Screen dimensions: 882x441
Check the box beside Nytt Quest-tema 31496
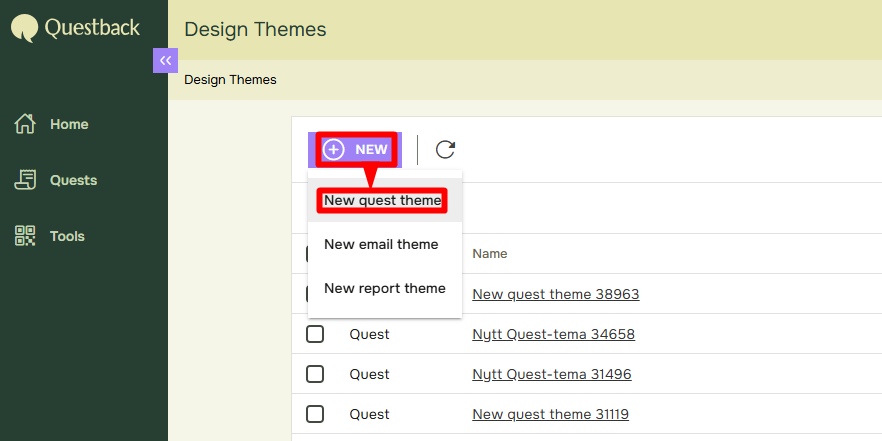(315, 374)
